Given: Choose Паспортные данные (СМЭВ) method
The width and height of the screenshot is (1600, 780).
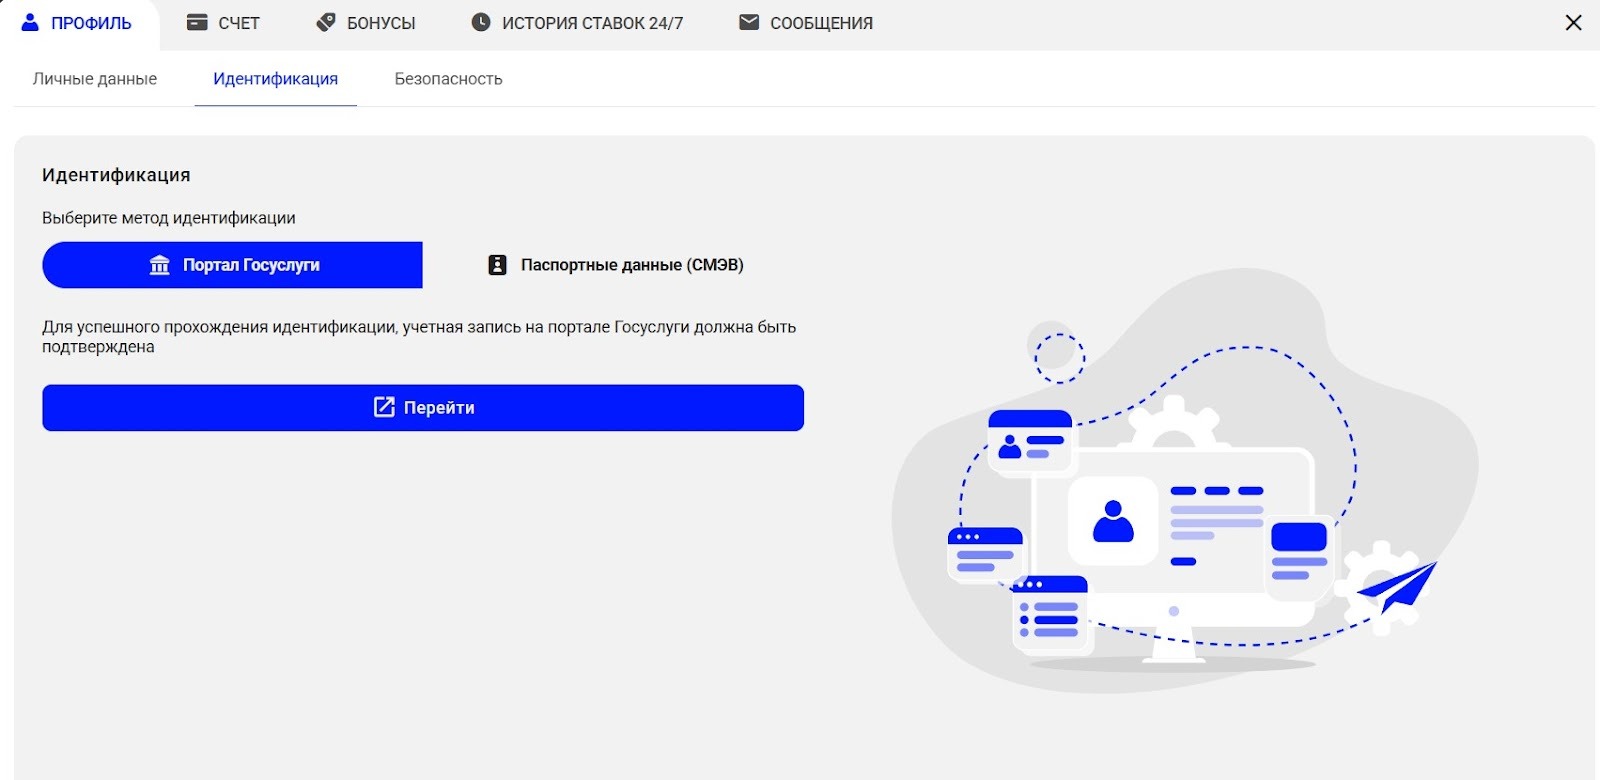Looking at the screenshot, I should (x=615, y=265).
